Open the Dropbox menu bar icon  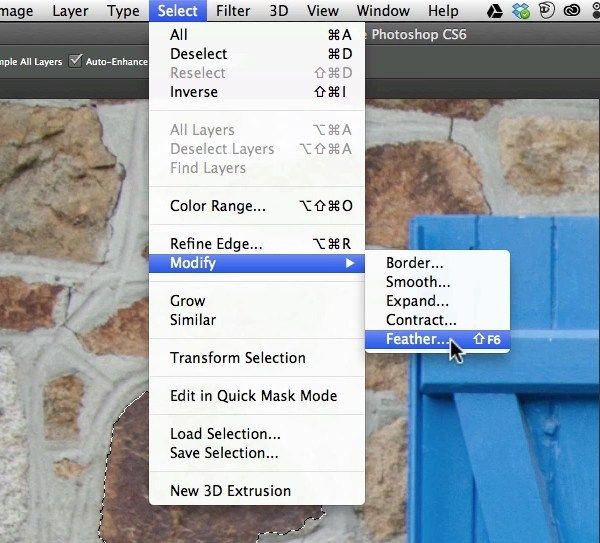520,12
